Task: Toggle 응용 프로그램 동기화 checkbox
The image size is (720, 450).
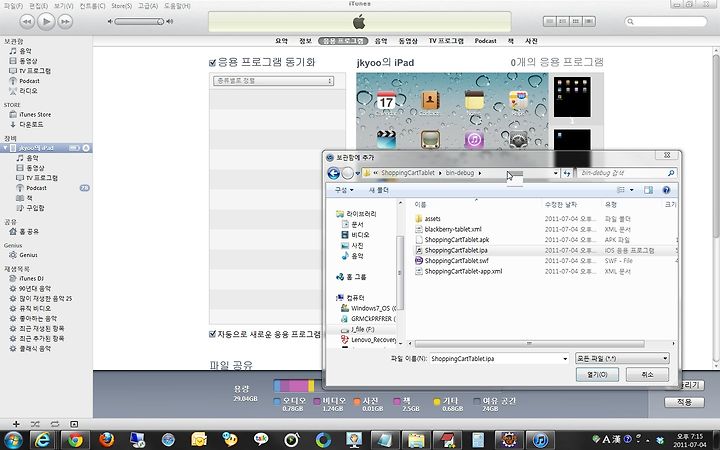Action: click(213, 63)
